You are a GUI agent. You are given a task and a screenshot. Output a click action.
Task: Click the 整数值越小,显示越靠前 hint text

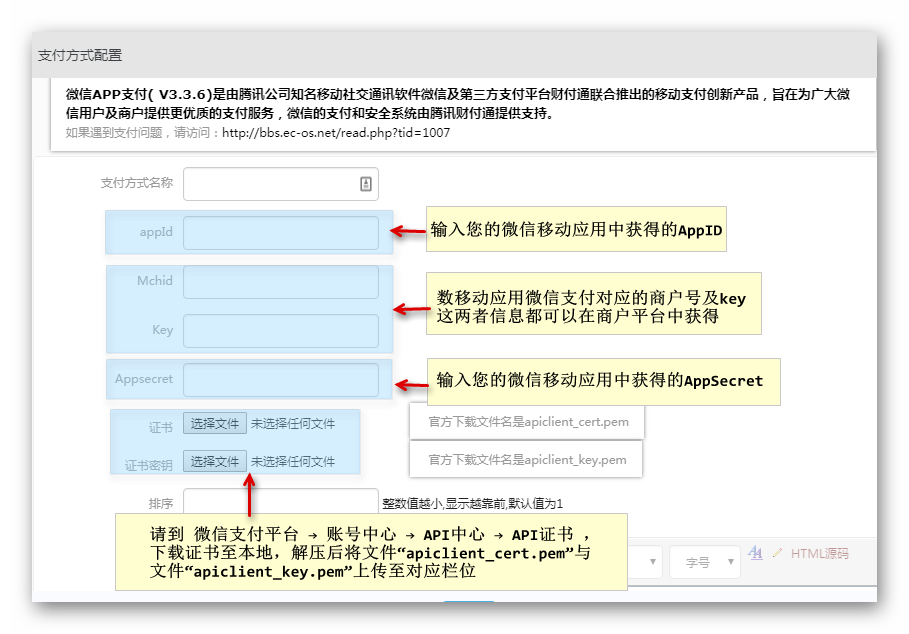tap(472, 504)
